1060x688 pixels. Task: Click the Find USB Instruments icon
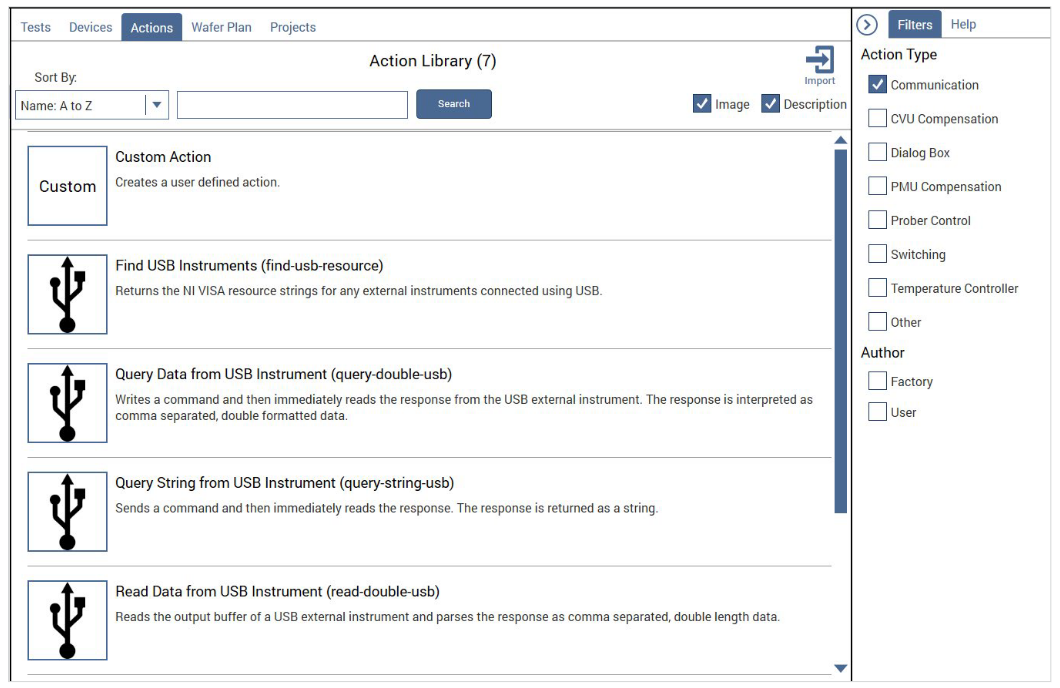coord(67,294)
